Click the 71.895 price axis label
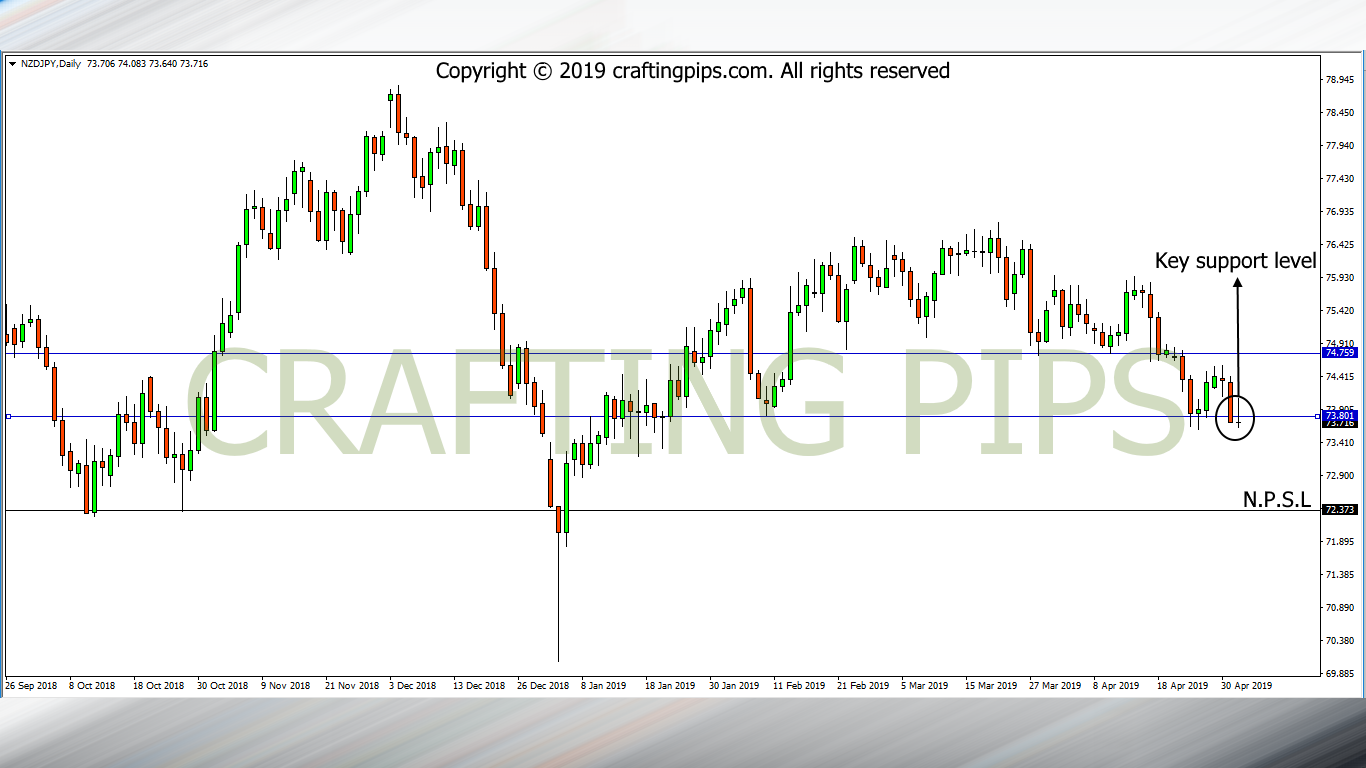This screenshot has height=768, width=1366. click(1340, 541)
